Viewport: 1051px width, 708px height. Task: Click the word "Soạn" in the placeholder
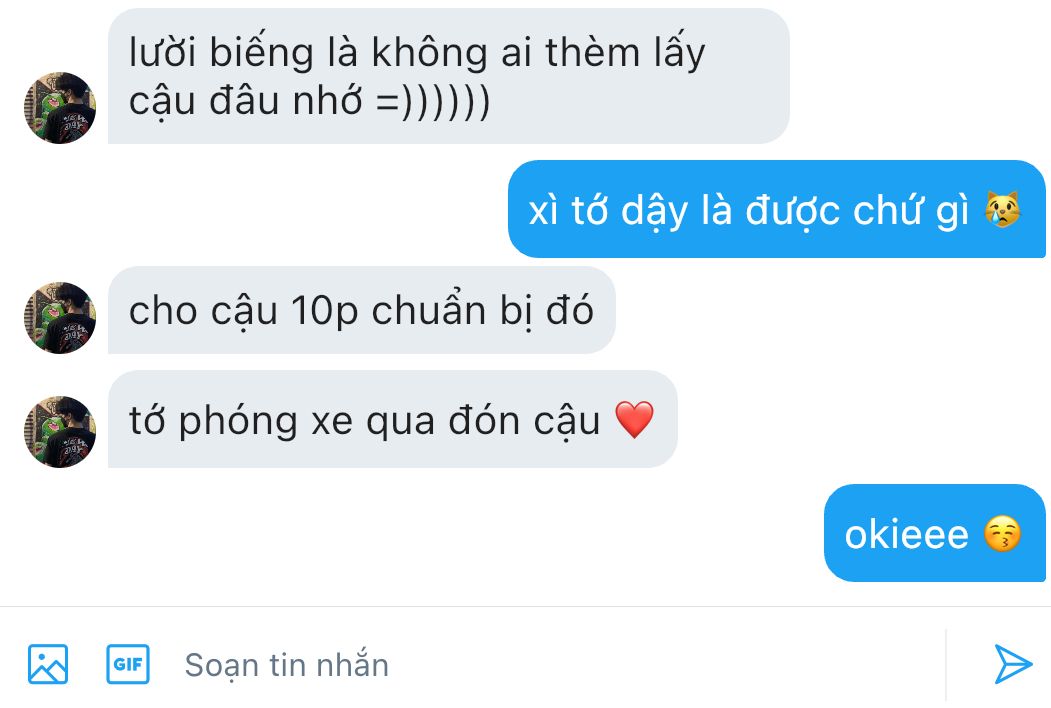(222, 666)
